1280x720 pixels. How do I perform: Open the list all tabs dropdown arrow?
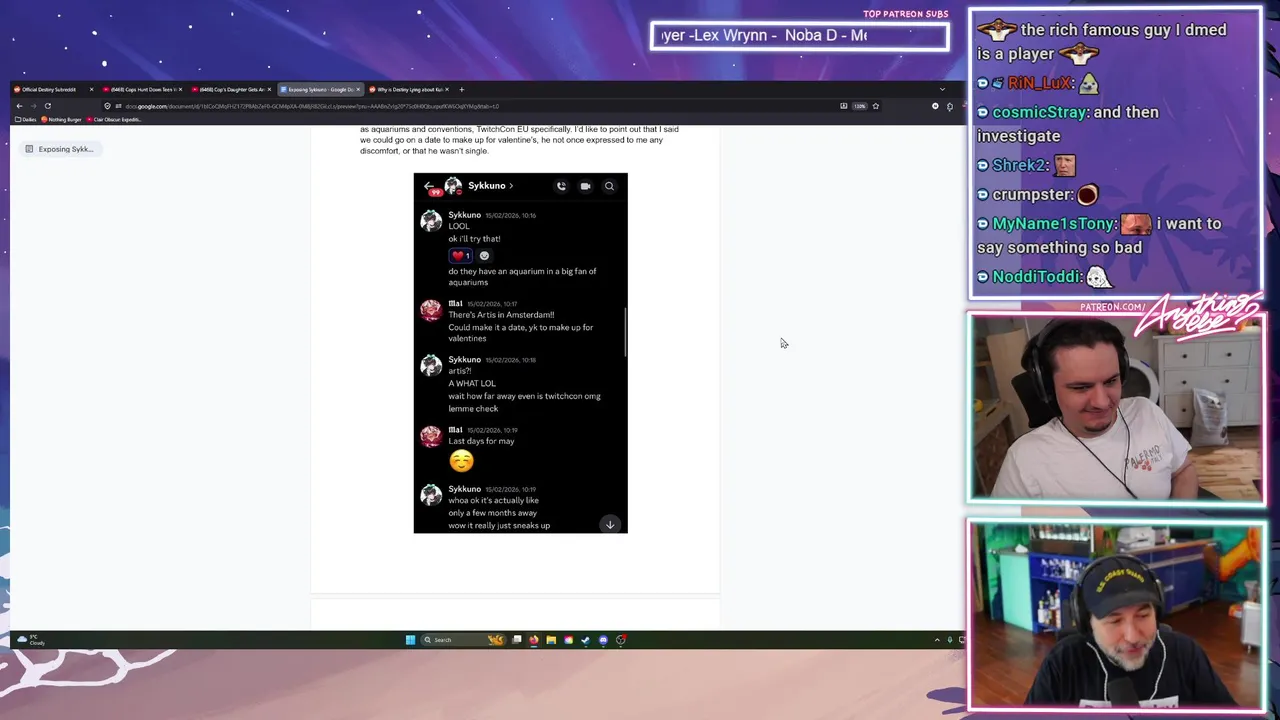(941, 89)
